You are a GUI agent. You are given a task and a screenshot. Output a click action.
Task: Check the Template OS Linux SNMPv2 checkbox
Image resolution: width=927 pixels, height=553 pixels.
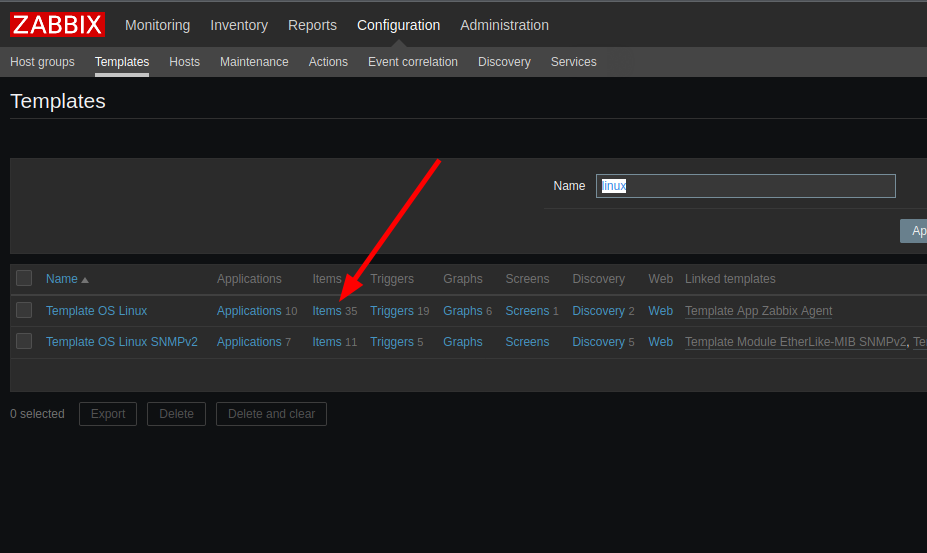pos(24,341)
